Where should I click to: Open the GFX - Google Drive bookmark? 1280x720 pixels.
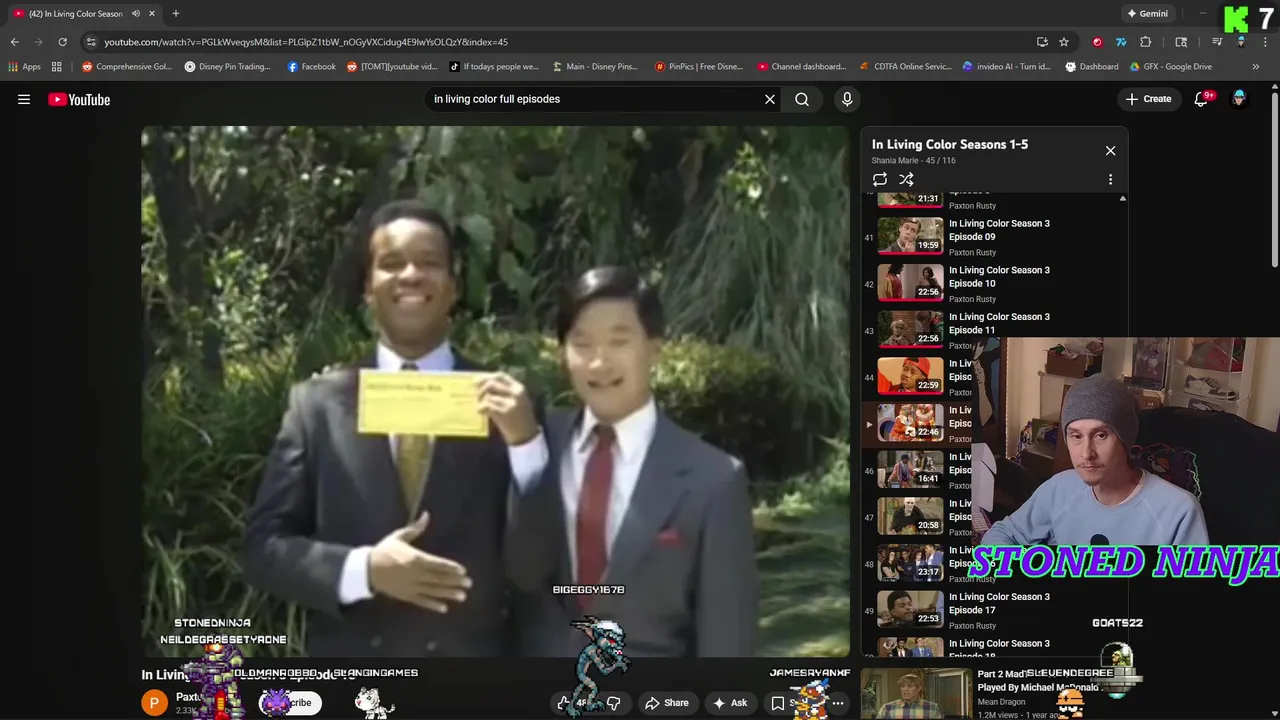[x=1171, y=67]
